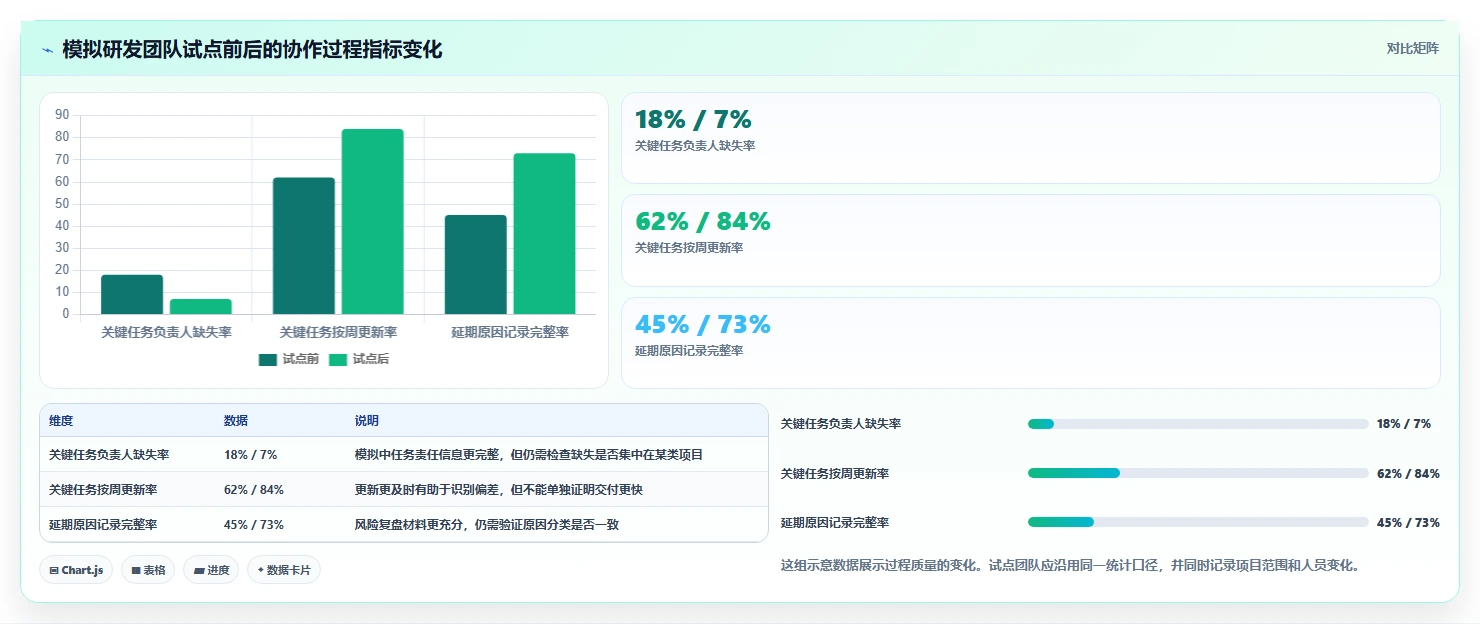Click the note starting 更新更及时有助于识别偏差
1480x624 pixels.
499,490
